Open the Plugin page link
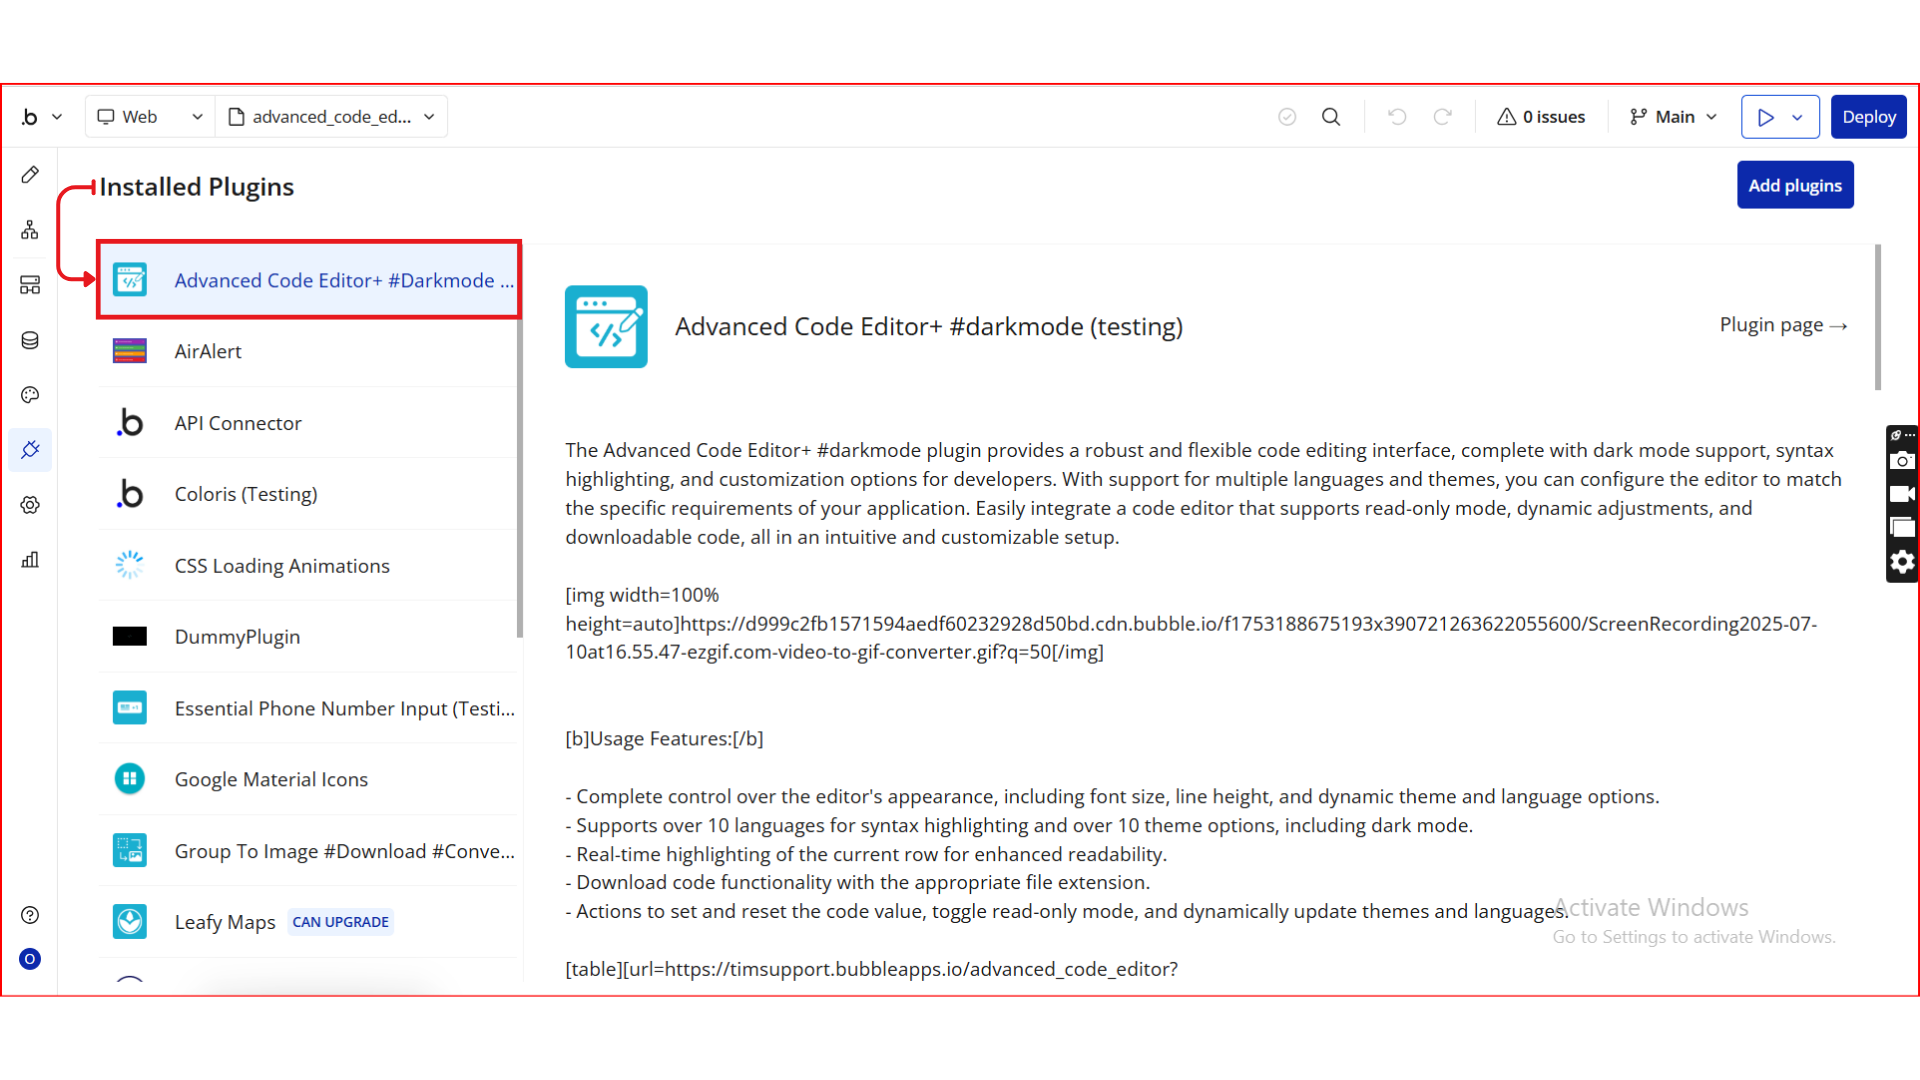This screenshot has height=1080, width=1920. [x=1782, y=325]
